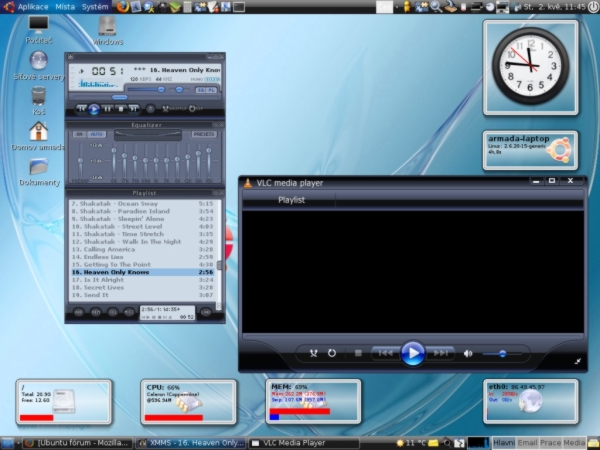Screen dimensions: 600x450
Task: Select track 9. Shakatak - Sleepin' Alone
Action: [x=142, y=219]
